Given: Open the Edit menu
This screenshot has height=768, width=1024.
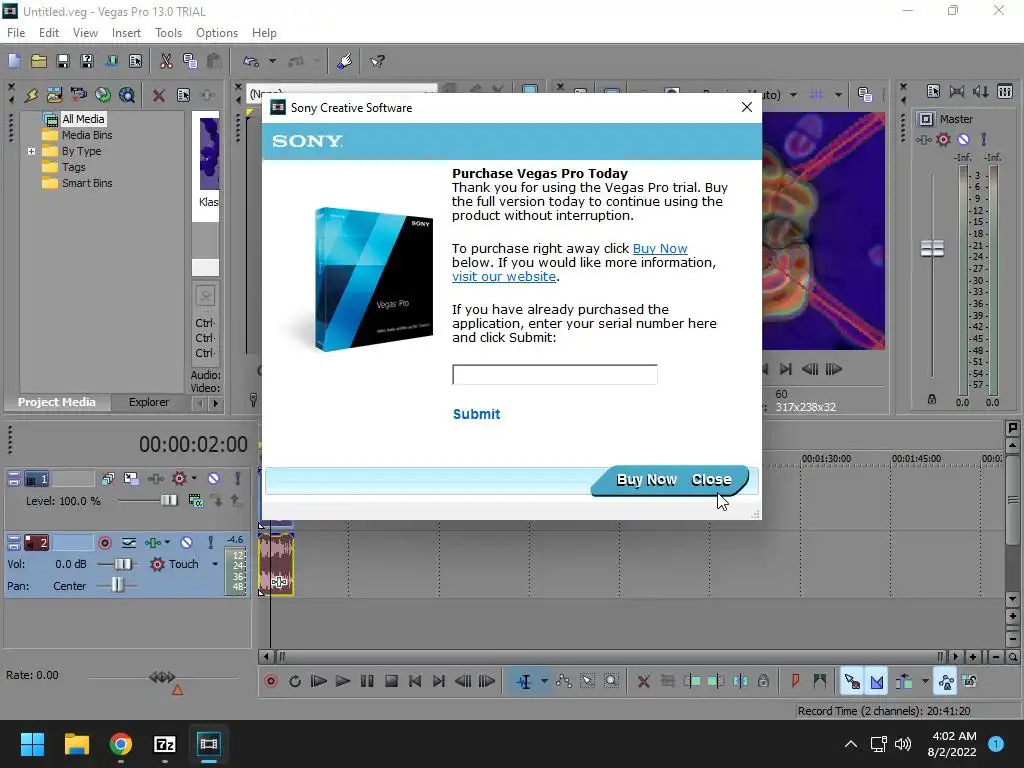Looking at the screenshot, I should point(49,33).
